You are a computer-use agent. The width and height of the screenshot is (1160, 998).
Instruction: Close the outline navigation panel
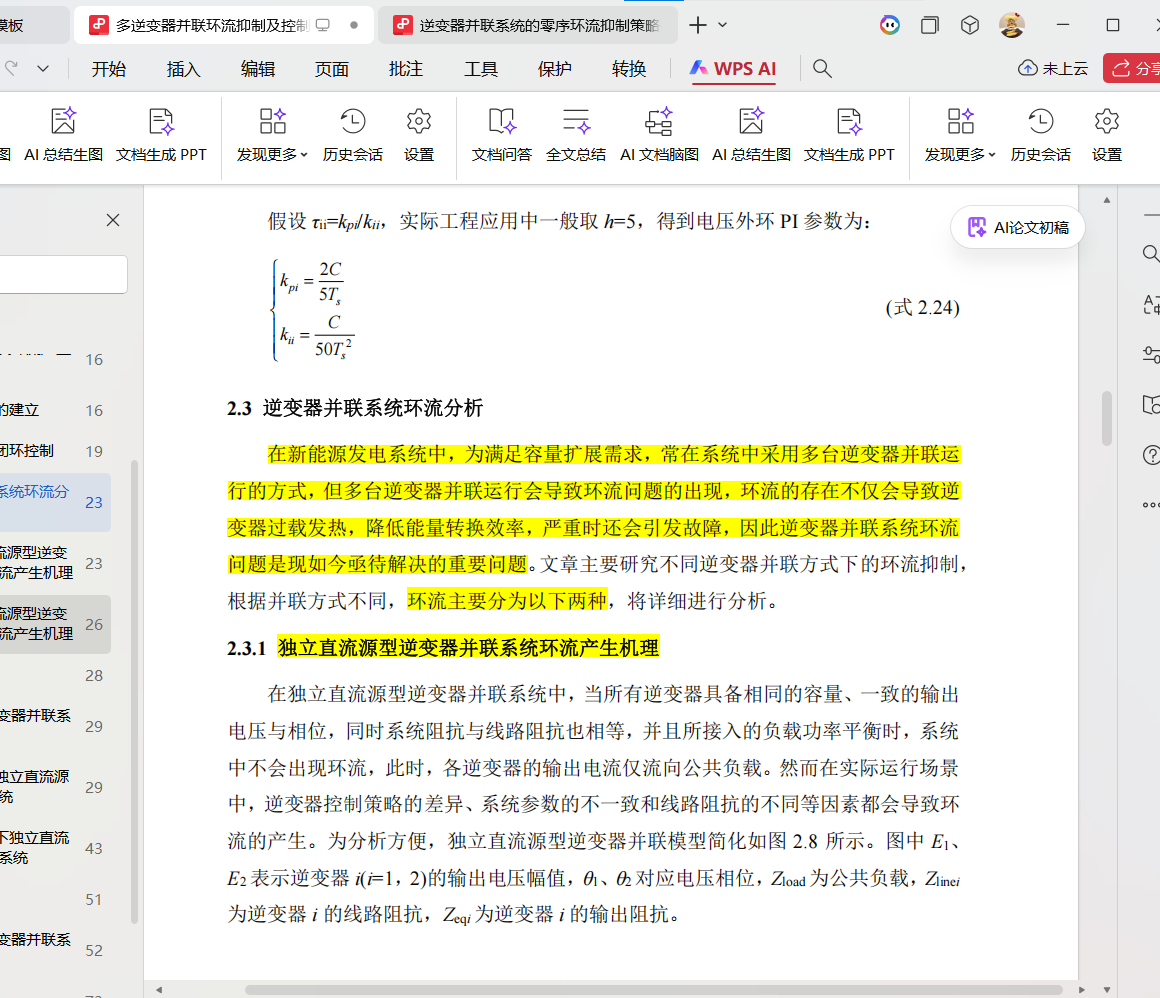113,220
